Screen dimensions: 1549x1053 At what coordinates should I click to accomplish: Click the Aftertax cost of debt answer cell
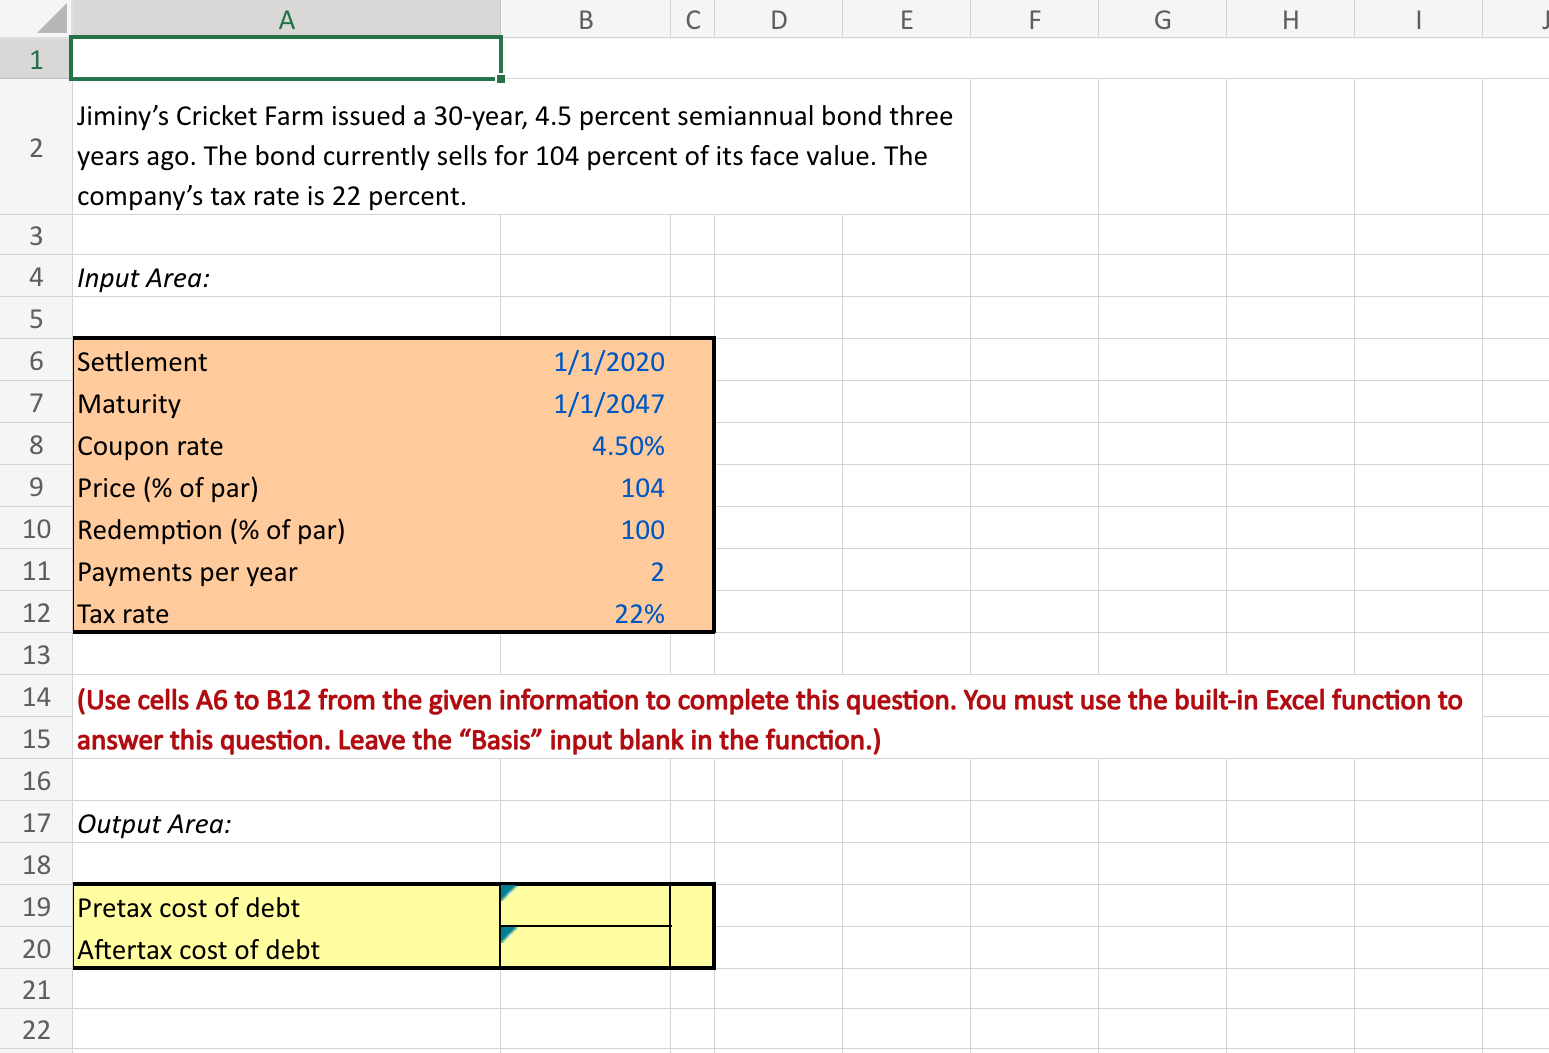[583, 948]
